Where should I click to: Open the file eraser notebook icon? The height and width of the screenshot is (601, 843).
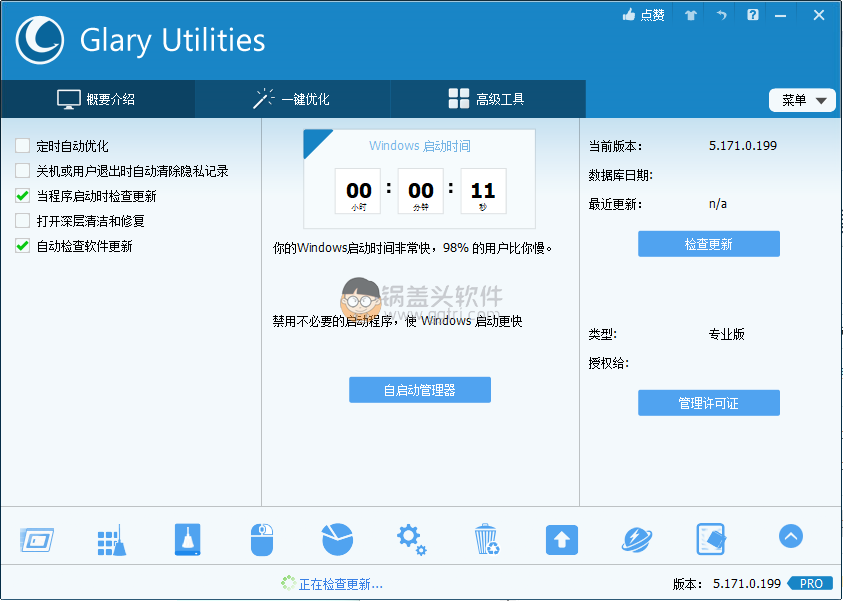(711, 539)
